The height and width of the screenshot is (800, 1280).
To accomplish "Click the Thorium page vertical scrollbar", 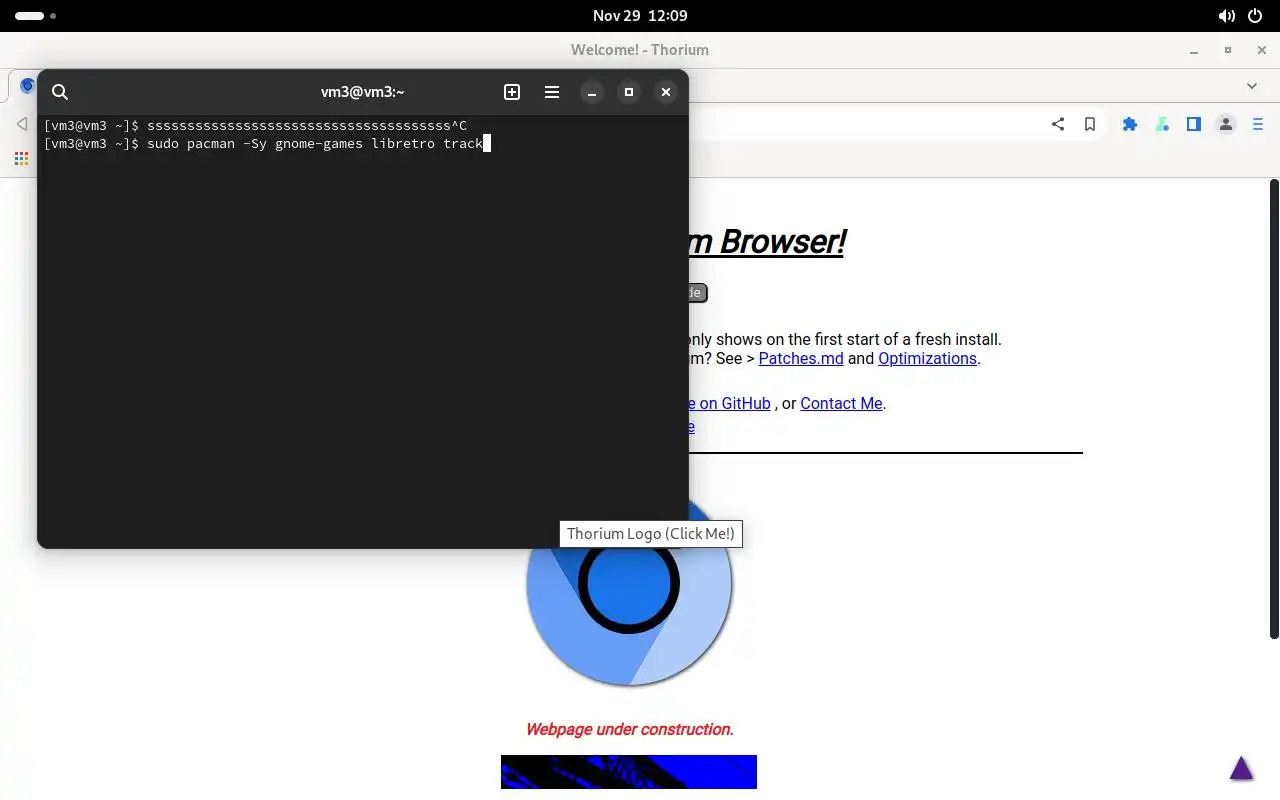I will pos(1274,408).
